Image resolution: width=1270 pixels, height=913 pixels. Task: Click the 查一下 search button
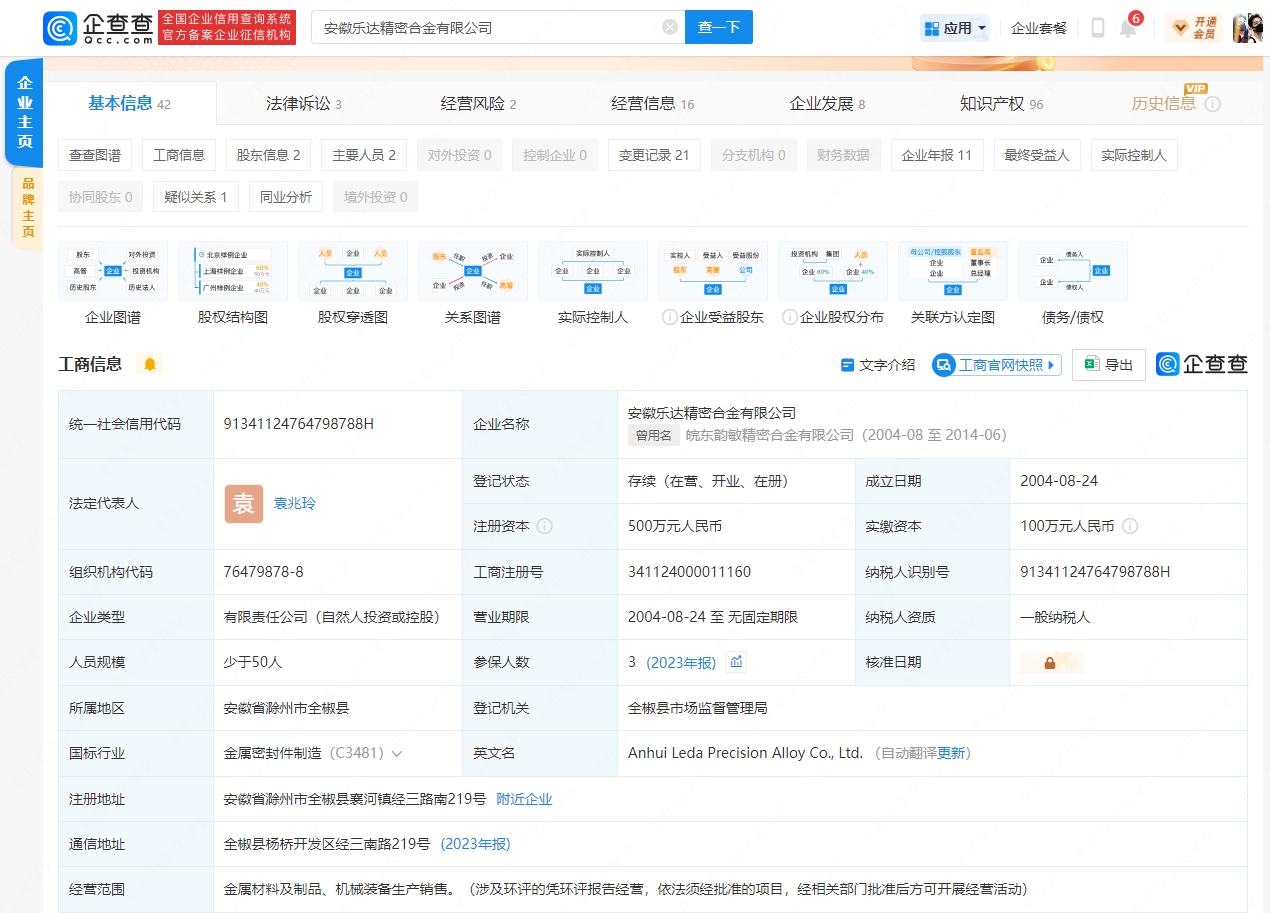[718, 27]
